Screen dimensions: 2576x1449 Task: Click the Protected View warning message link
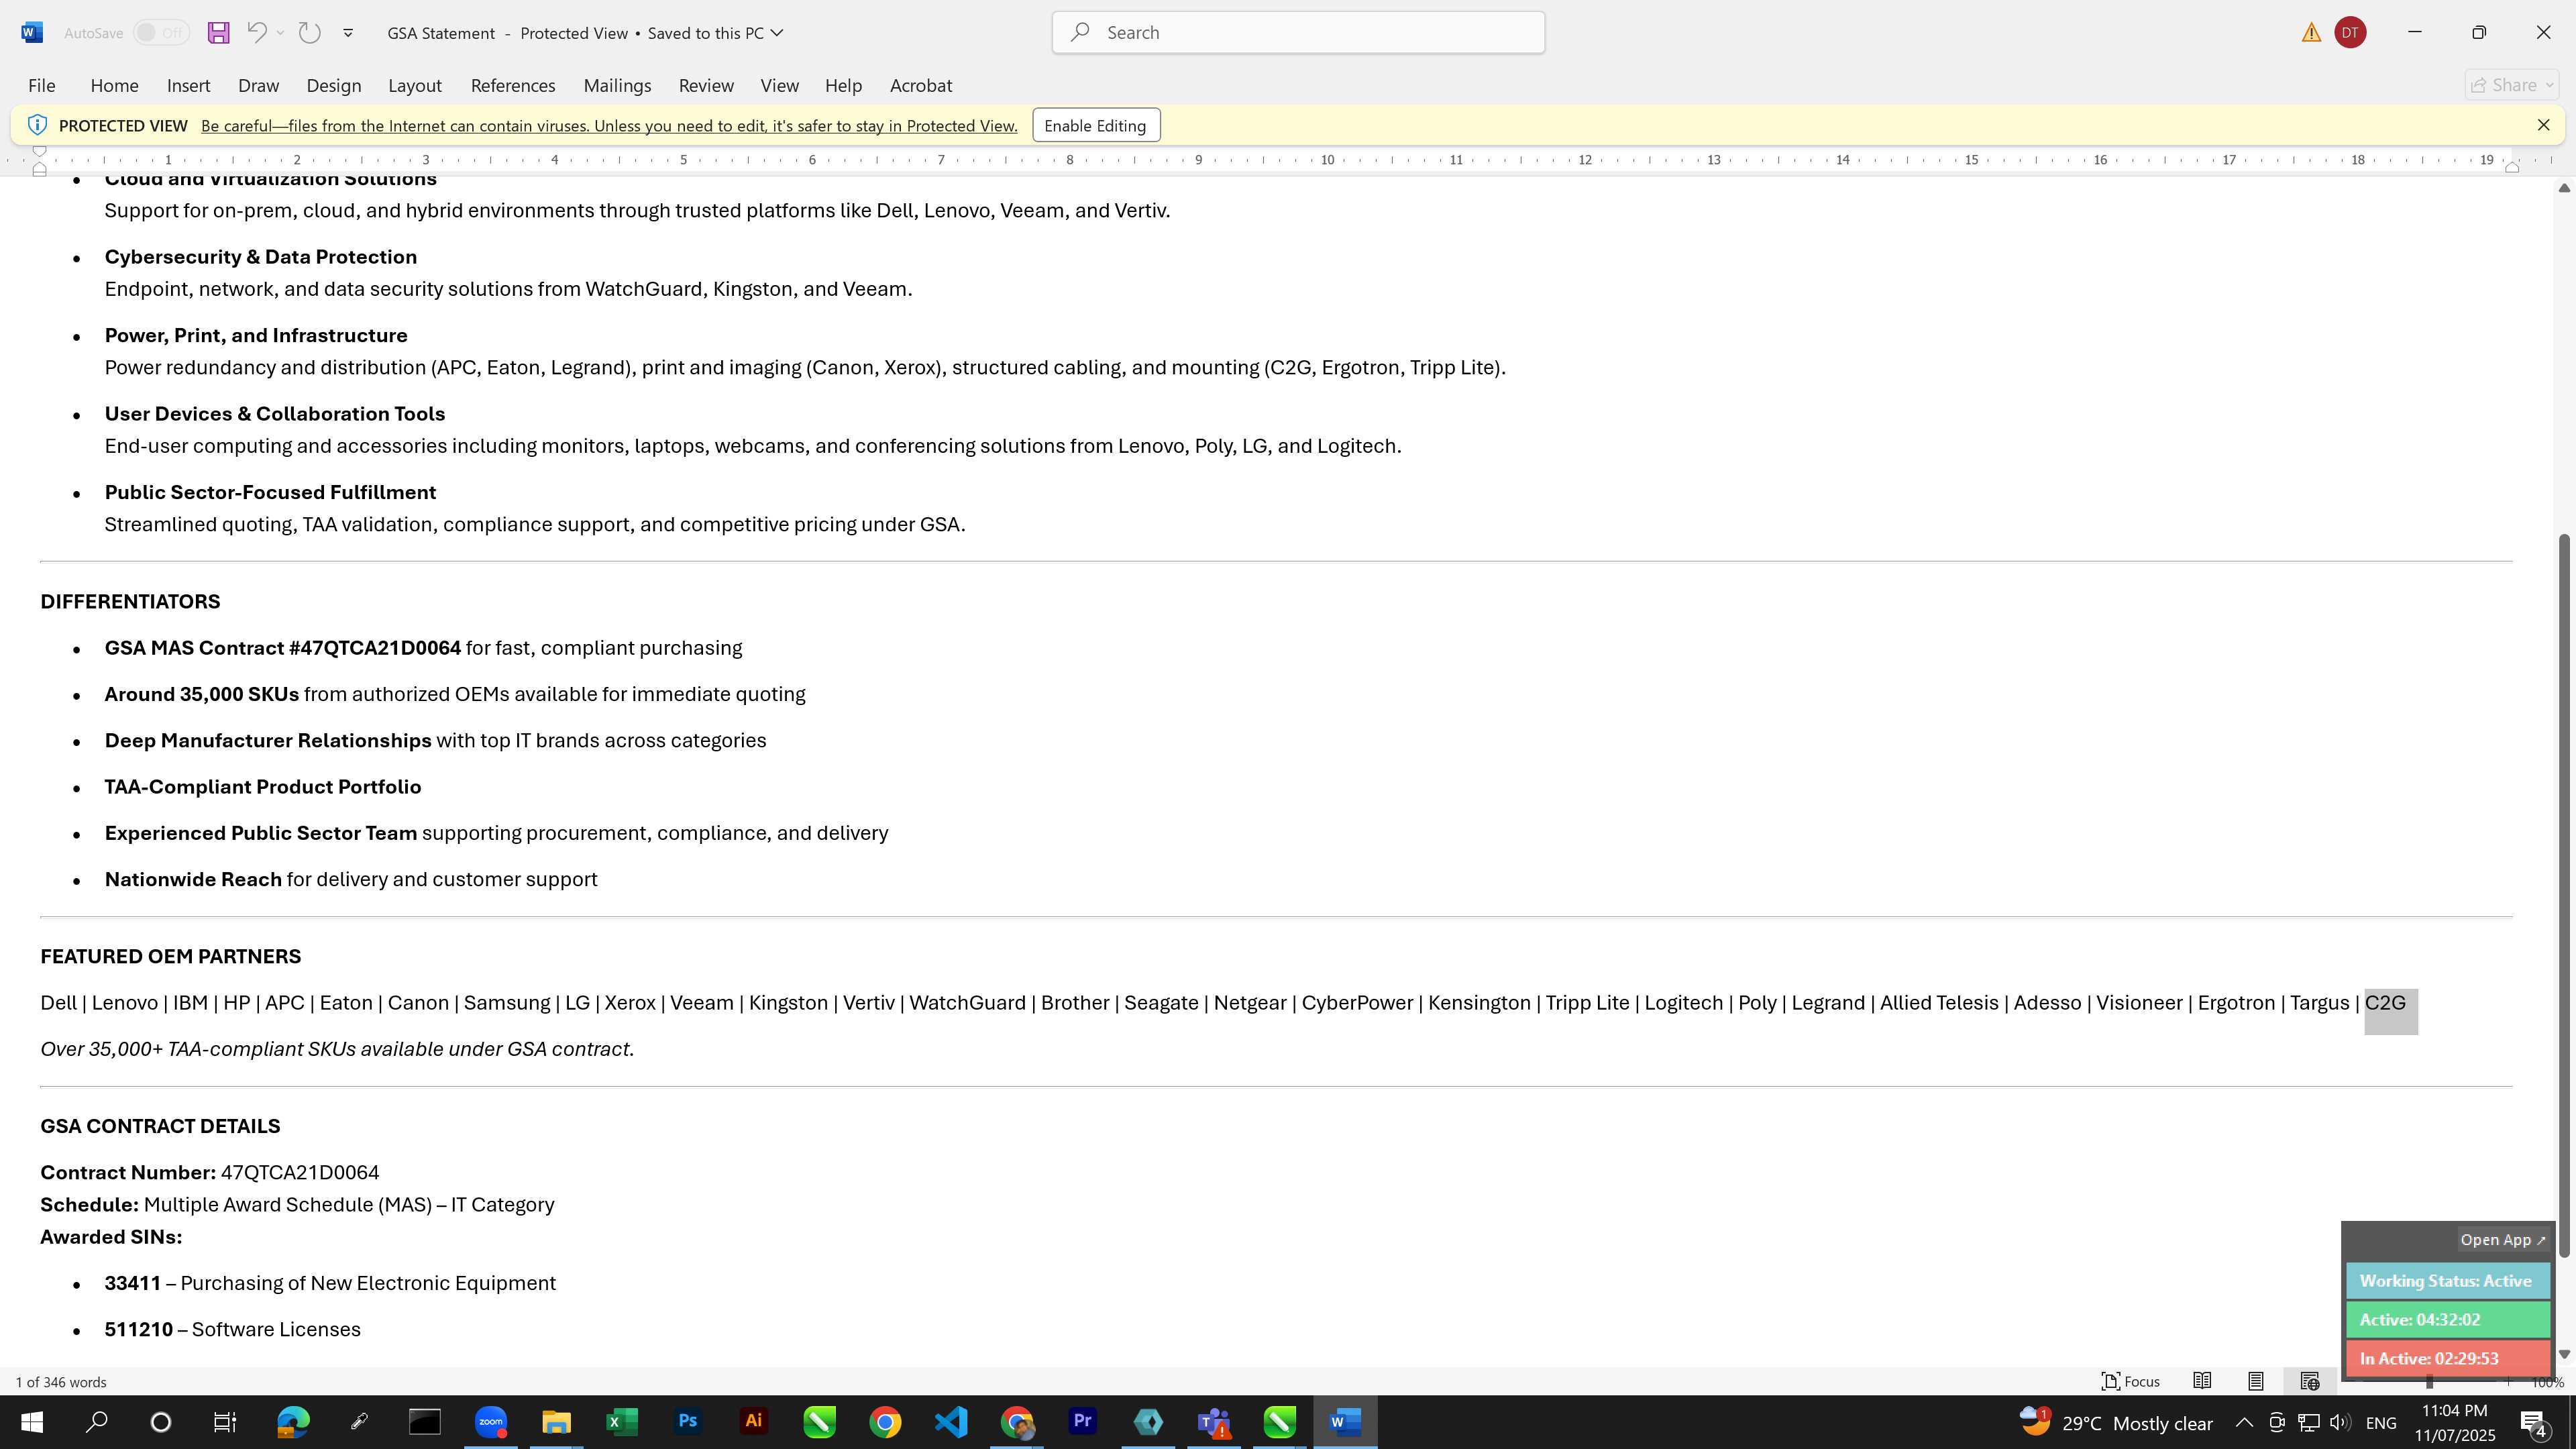pos(609,126)
